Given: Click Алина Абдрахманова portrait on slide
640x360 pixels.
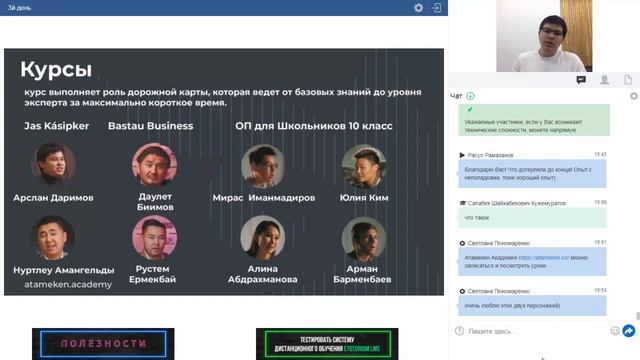Looking at the screenshot, I should pos(262,238).
